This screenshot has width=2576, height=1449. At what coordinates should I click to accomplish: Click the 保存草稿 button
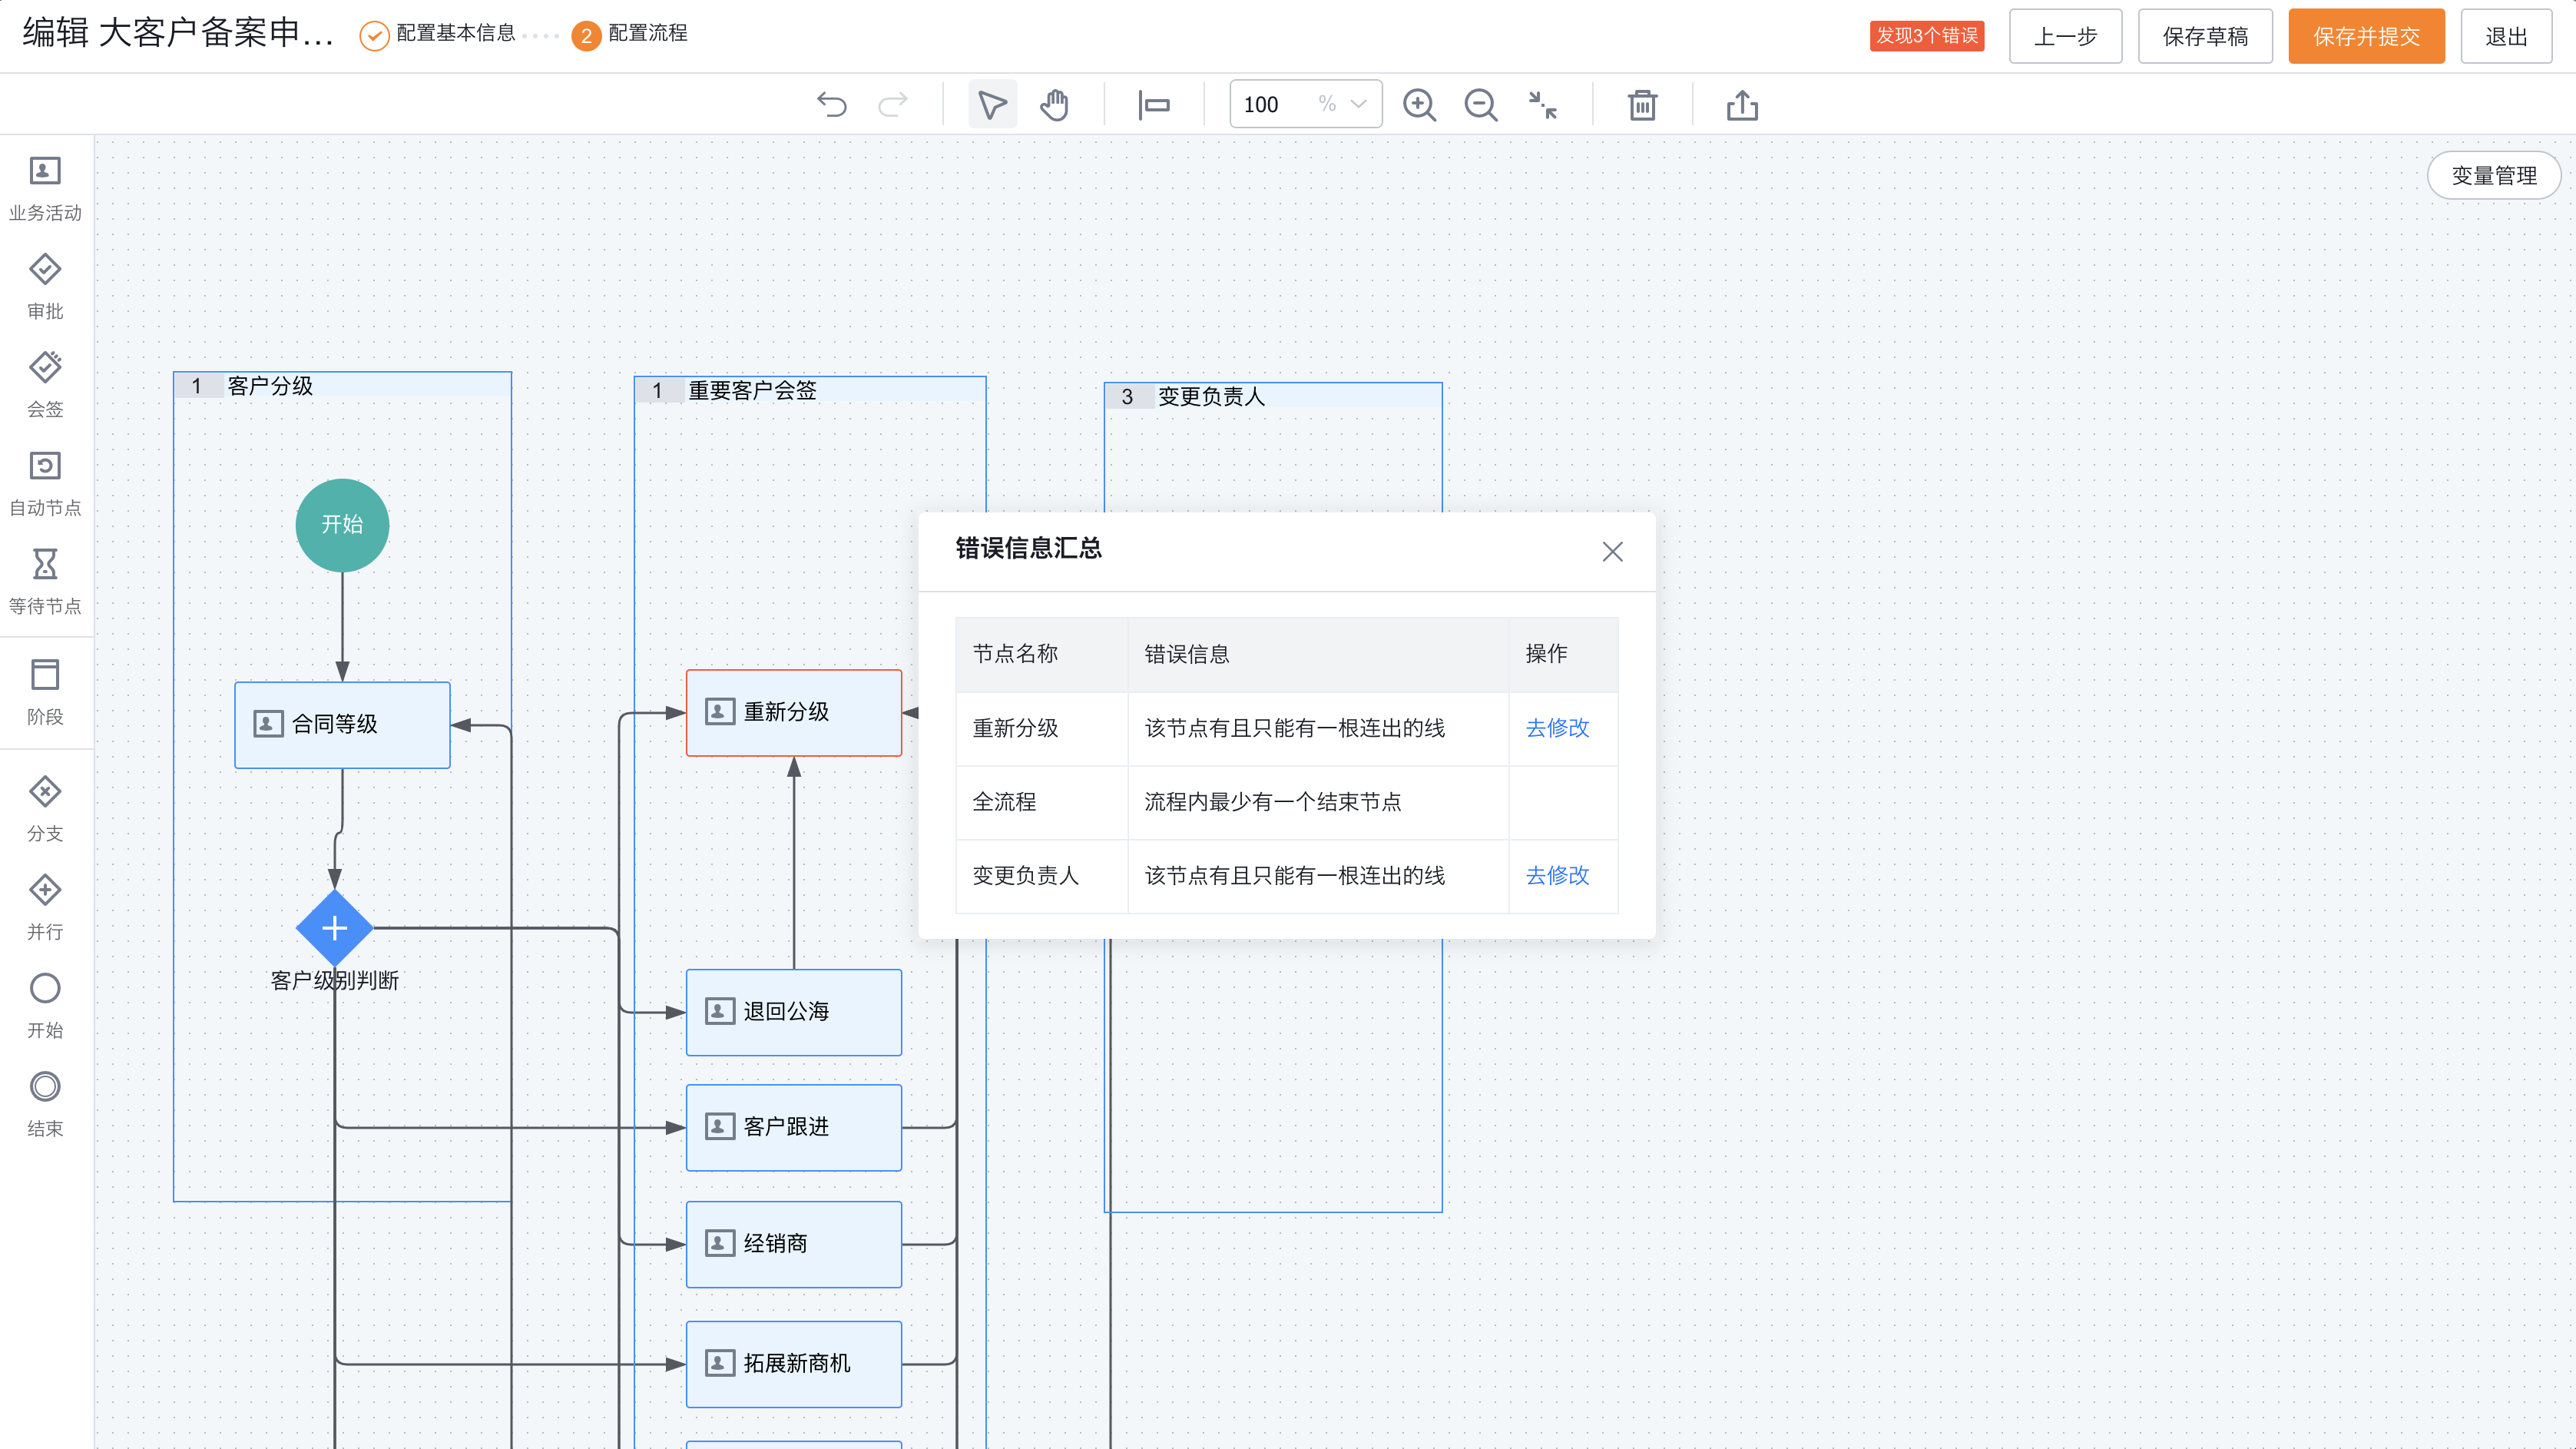point(2205,36)
